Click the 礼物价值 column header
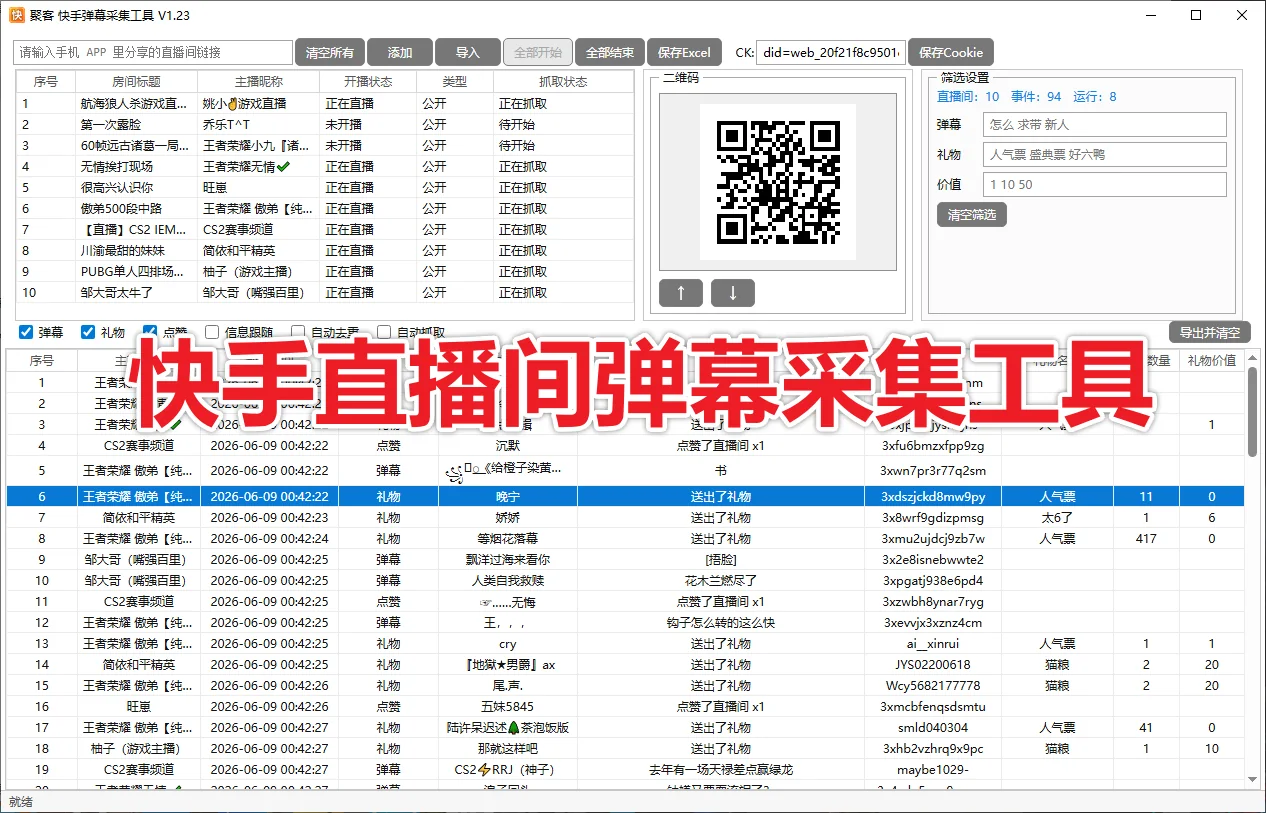1266x813 pixels. pyautogui.click(x=1211, y=360)
